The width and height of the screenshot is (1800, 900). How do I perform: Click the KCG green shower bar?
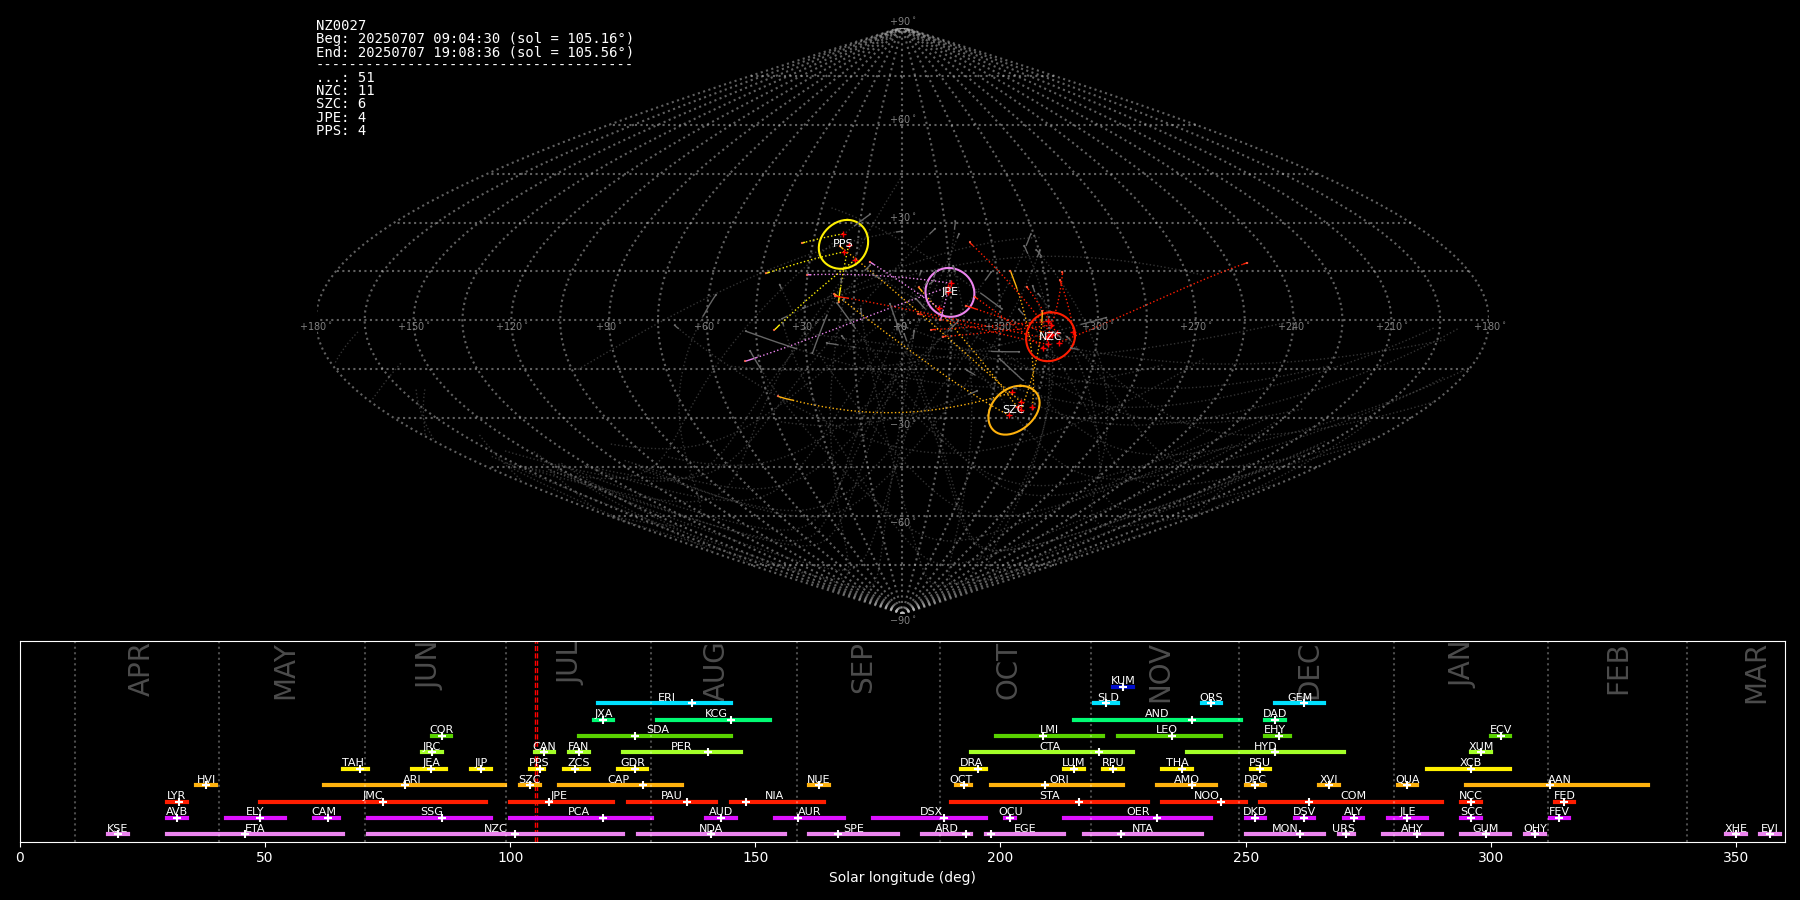713,719
